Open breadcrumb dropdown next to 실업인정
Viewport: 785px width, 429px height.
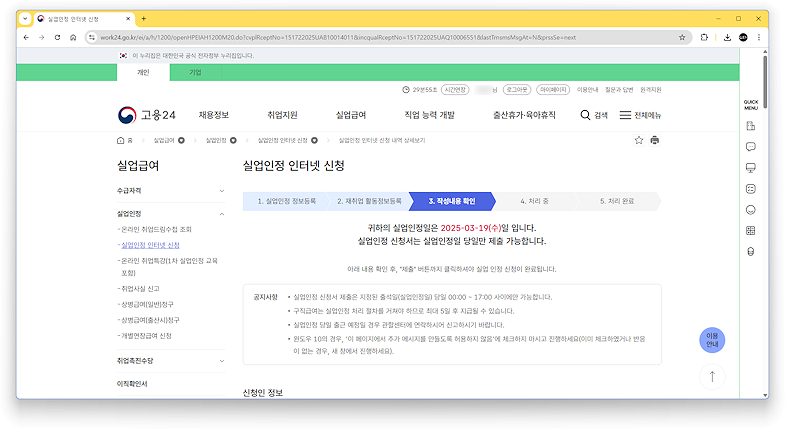click(233, 141)
